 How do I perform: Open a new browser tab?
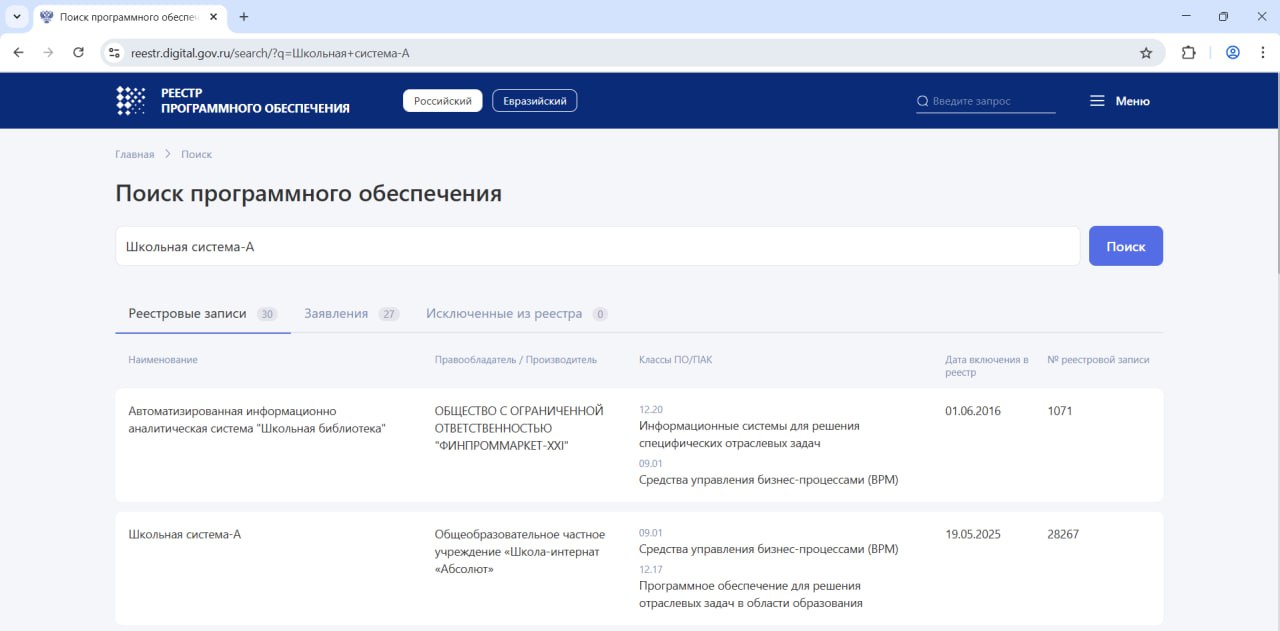[x=244, y=17]
